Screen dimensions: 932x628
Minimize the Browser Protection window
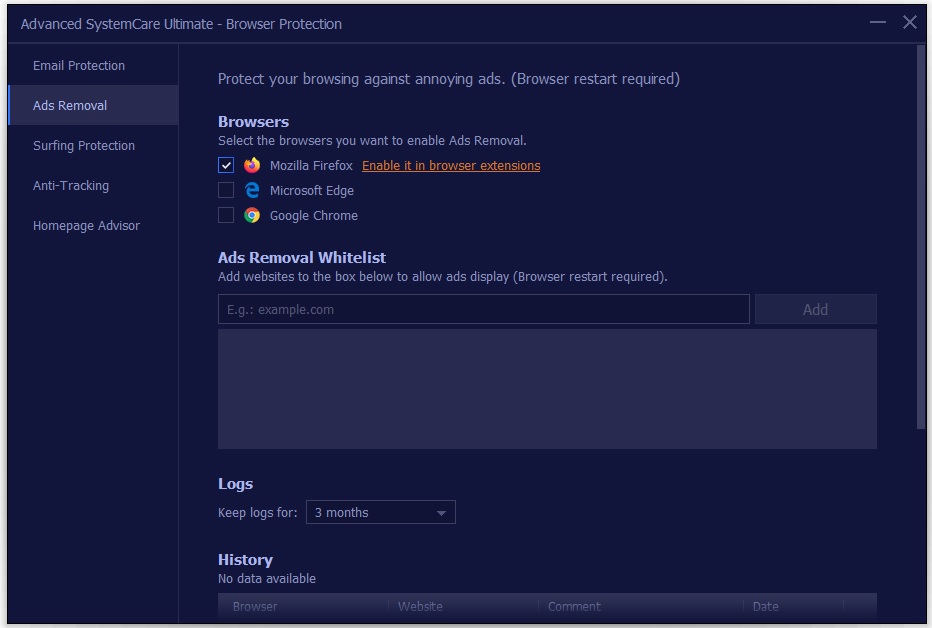(x=877, y=22)
